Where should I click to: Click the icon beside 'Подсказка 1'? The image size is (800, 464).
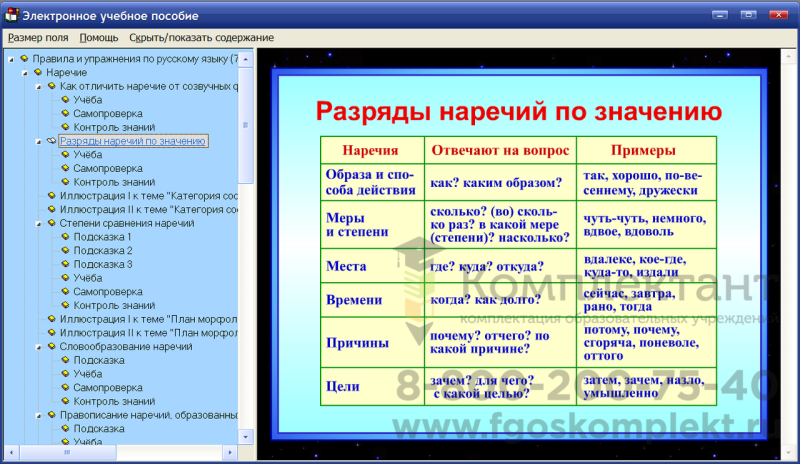coord(65,236)
